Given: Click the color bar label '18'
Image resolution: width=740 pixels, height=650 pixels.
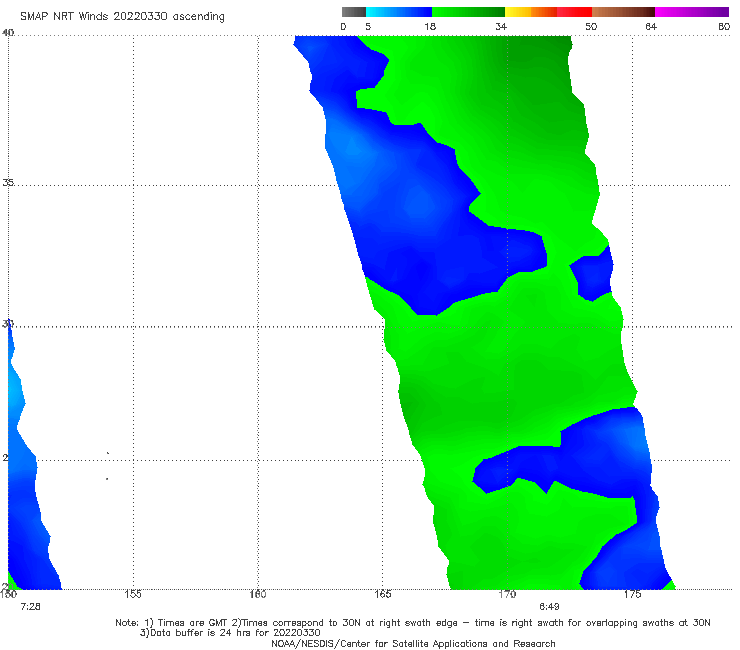Looking at the screenshot, I should pos(430,26).
